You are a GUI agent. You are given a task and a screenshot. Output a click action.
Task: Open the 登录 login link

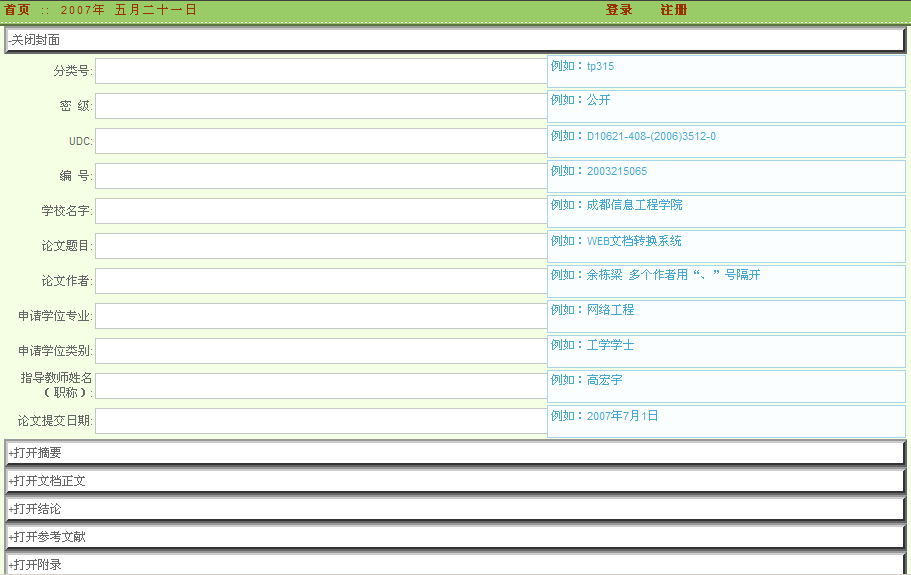tap(619, 10)
